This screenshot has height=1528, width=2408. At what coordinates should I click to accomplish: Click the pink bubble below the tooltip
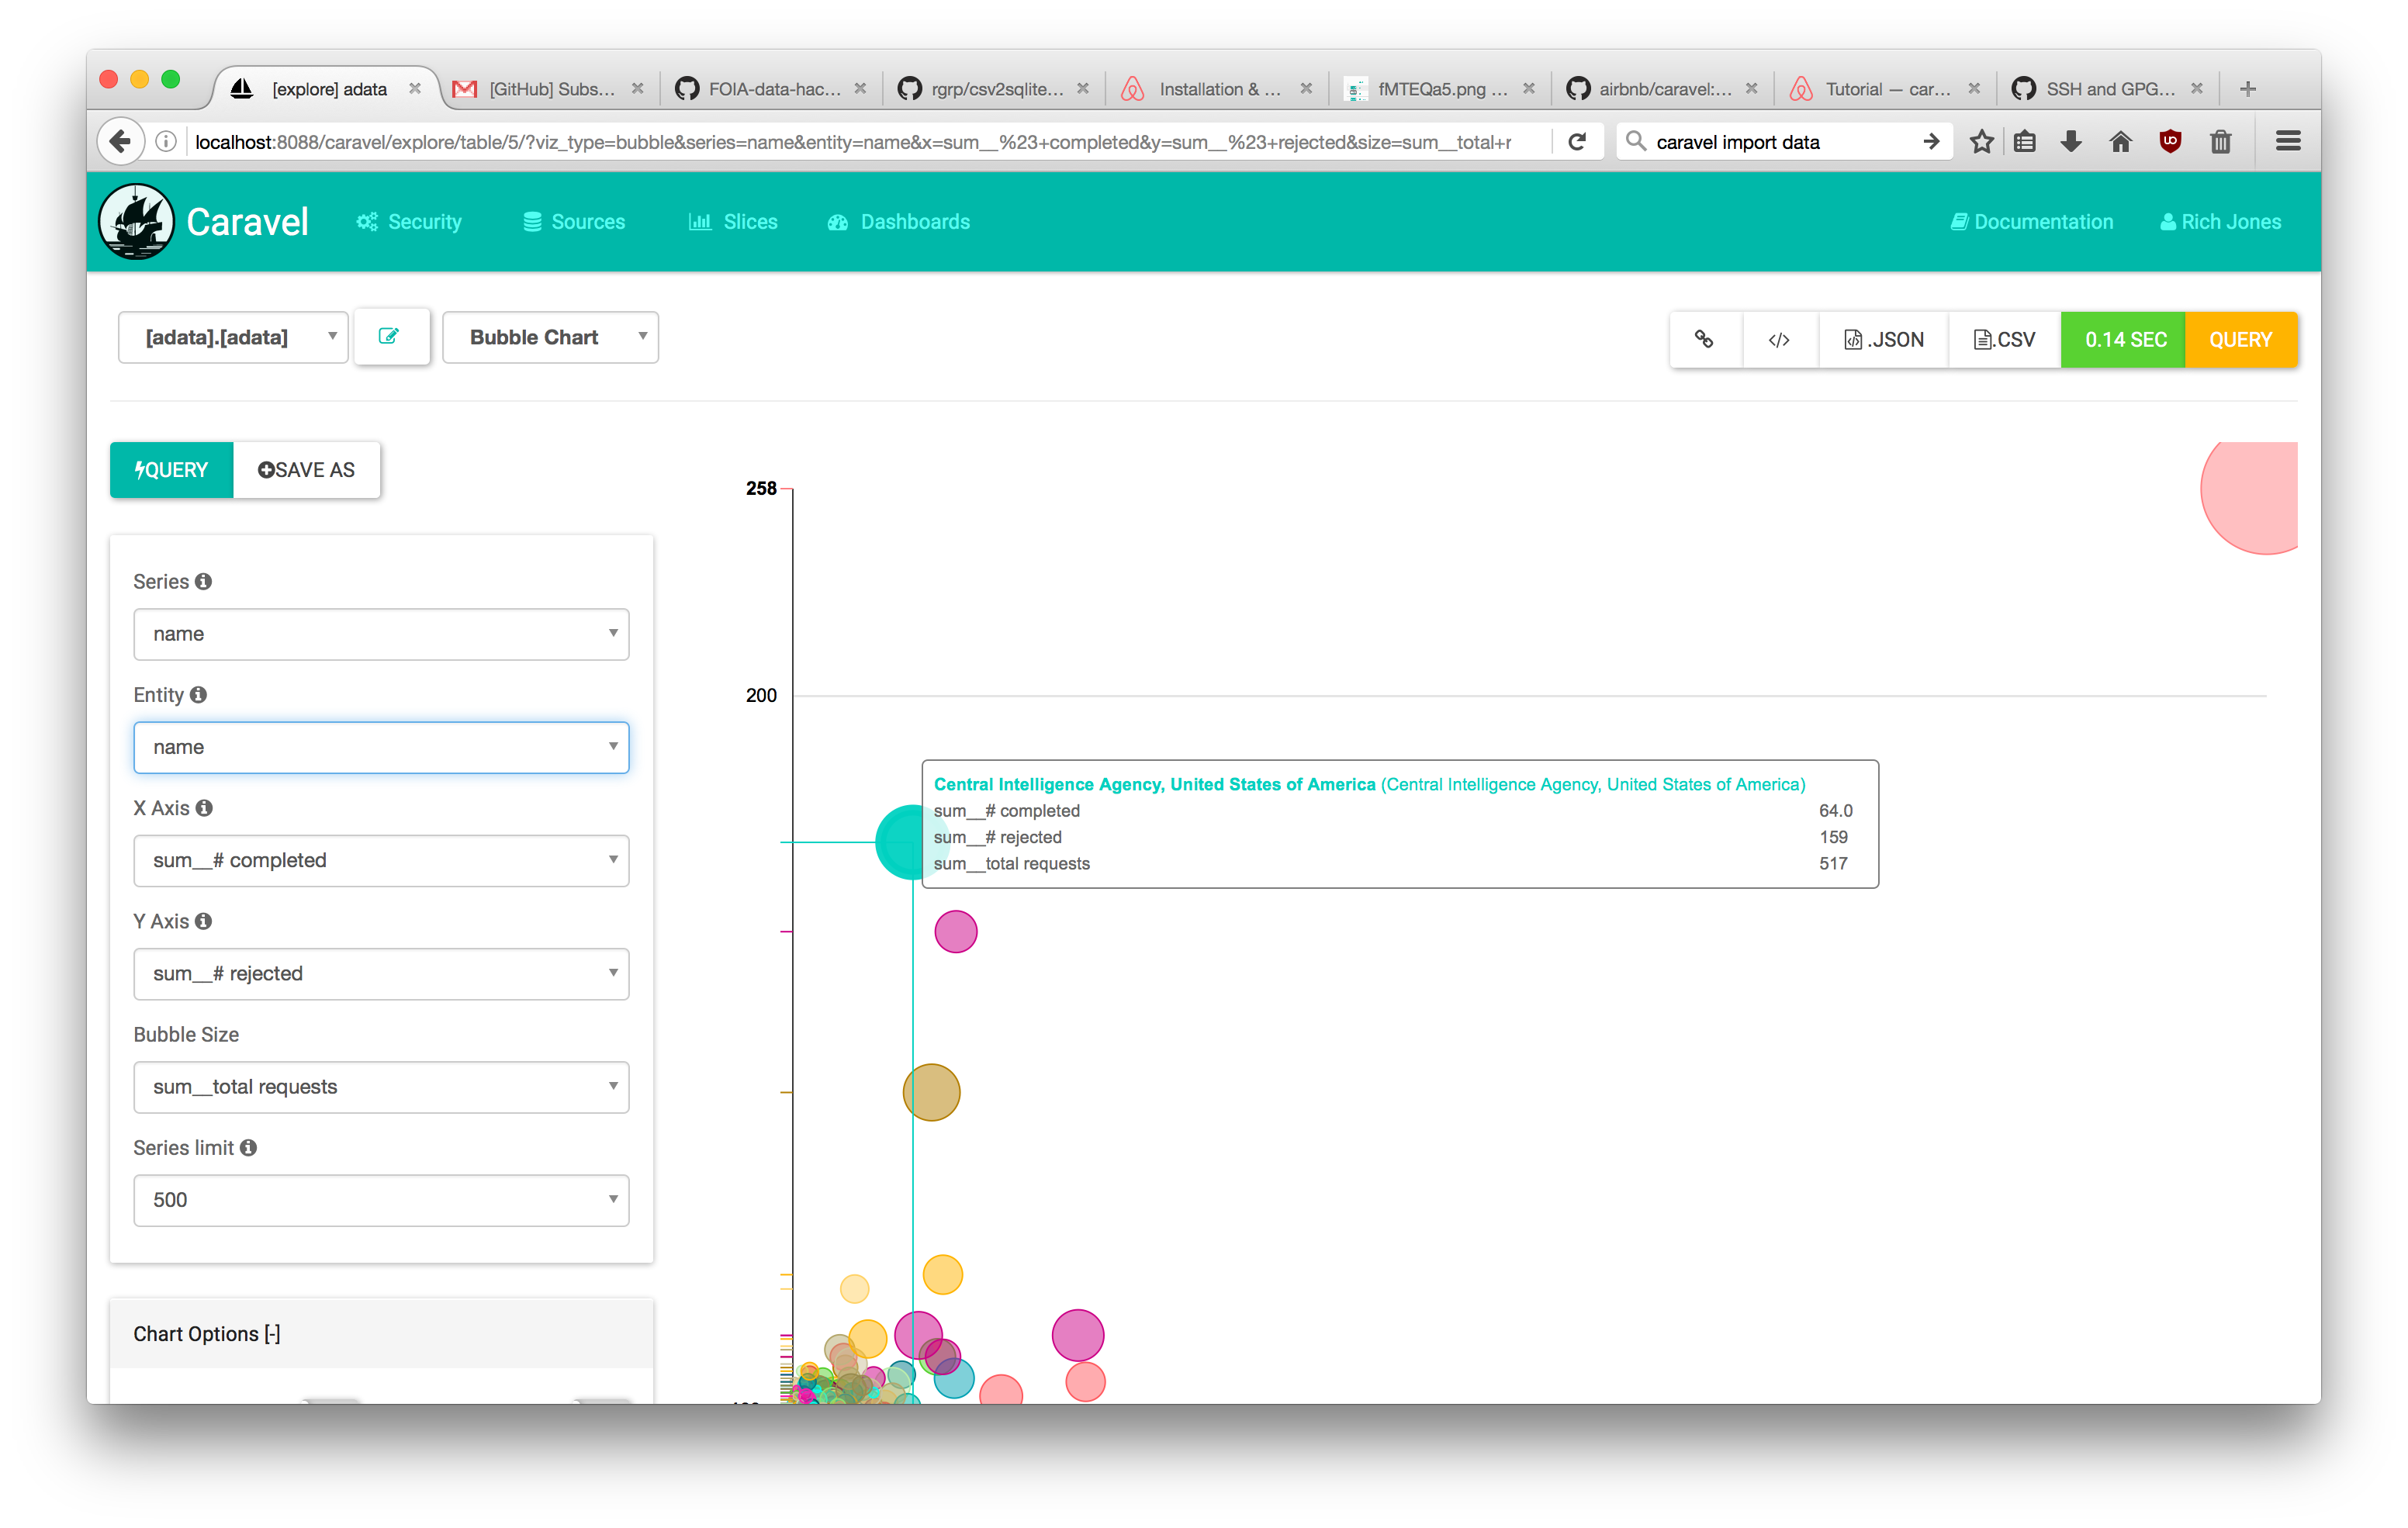[x=955, y=931]
